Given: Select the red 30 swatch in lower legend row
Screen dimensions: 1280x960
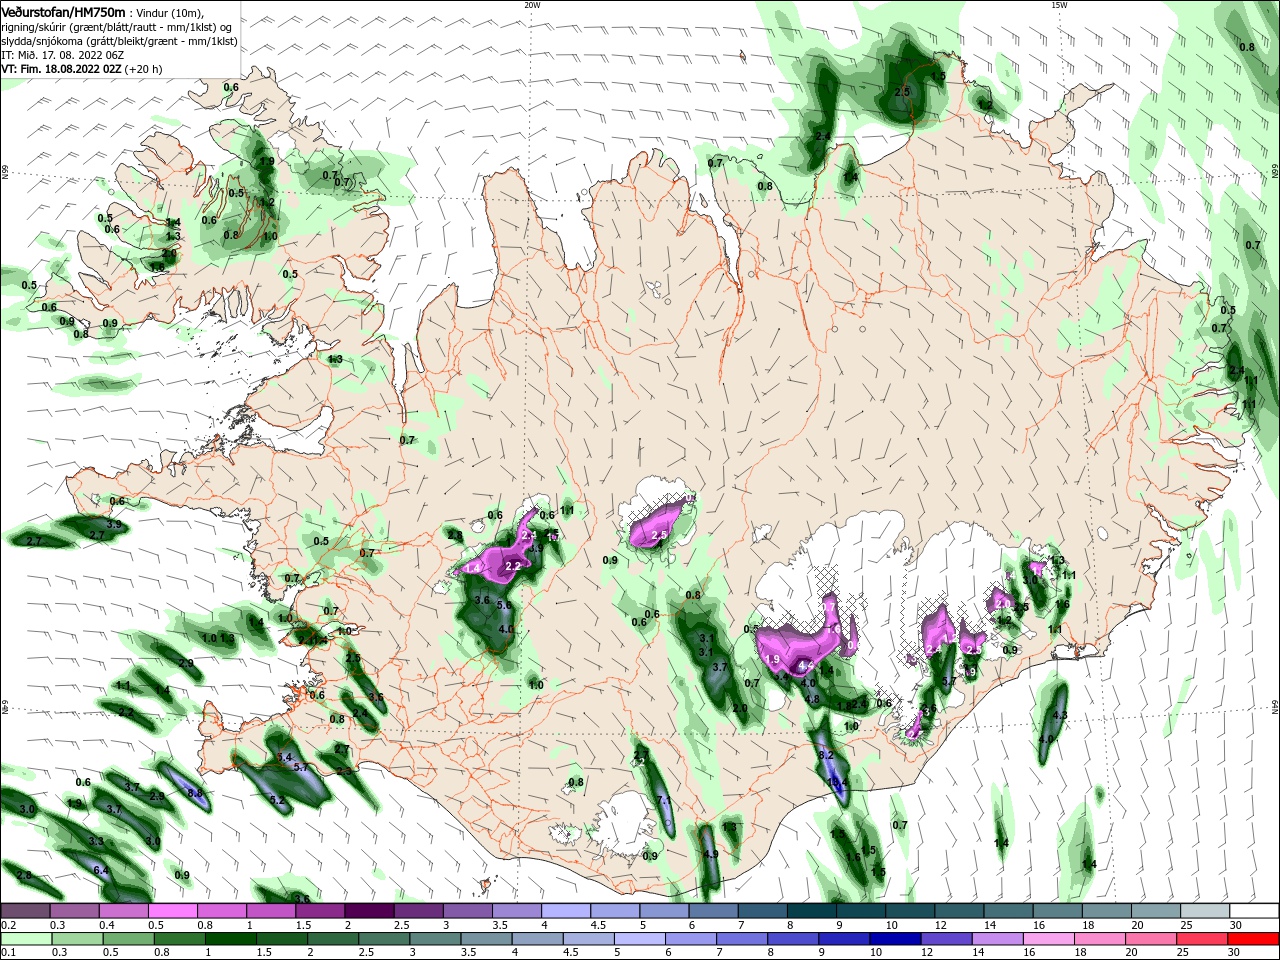Looking at the screenshot, I should click(1254, 937).
